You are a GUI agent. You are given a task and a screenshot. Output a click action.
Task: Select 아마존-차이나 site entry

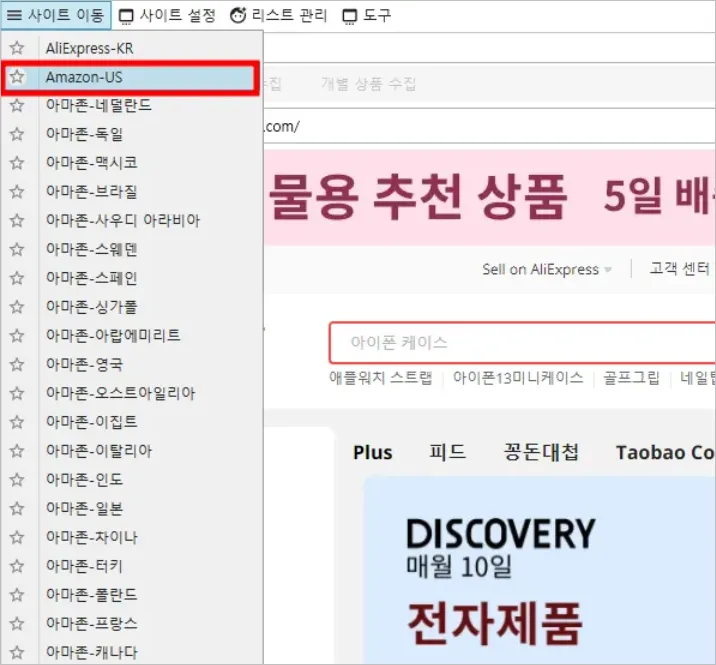(x=132, y=537)
